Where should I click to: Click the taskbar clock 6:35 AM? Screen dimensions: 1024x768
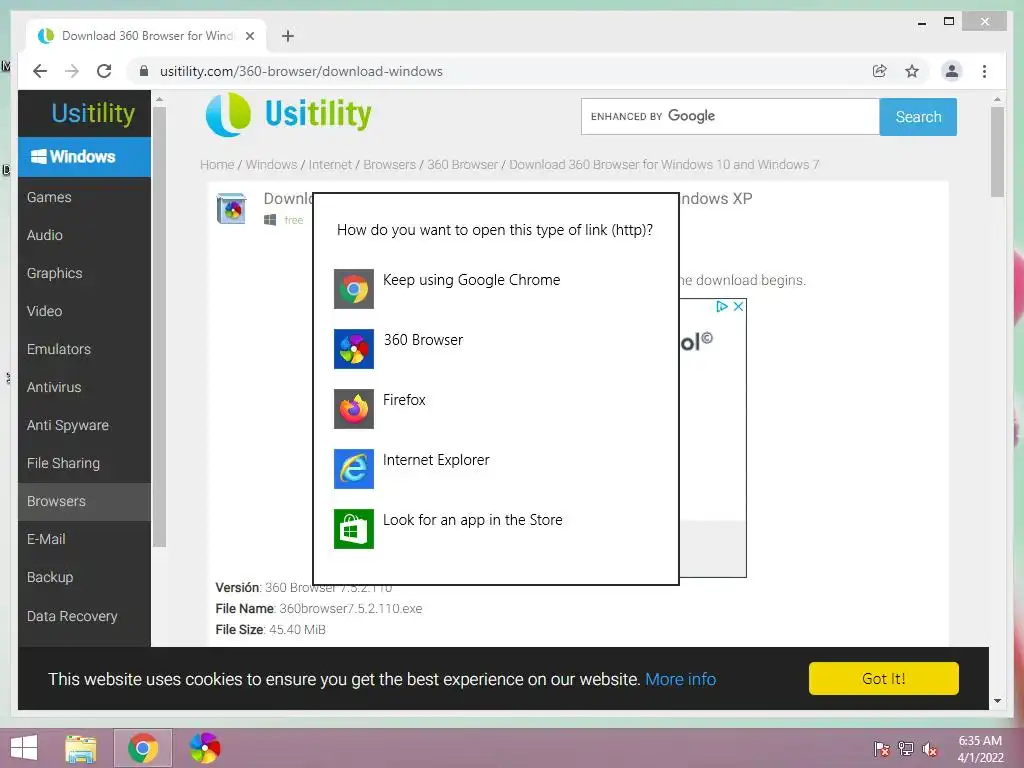click(x=980, y=741)
